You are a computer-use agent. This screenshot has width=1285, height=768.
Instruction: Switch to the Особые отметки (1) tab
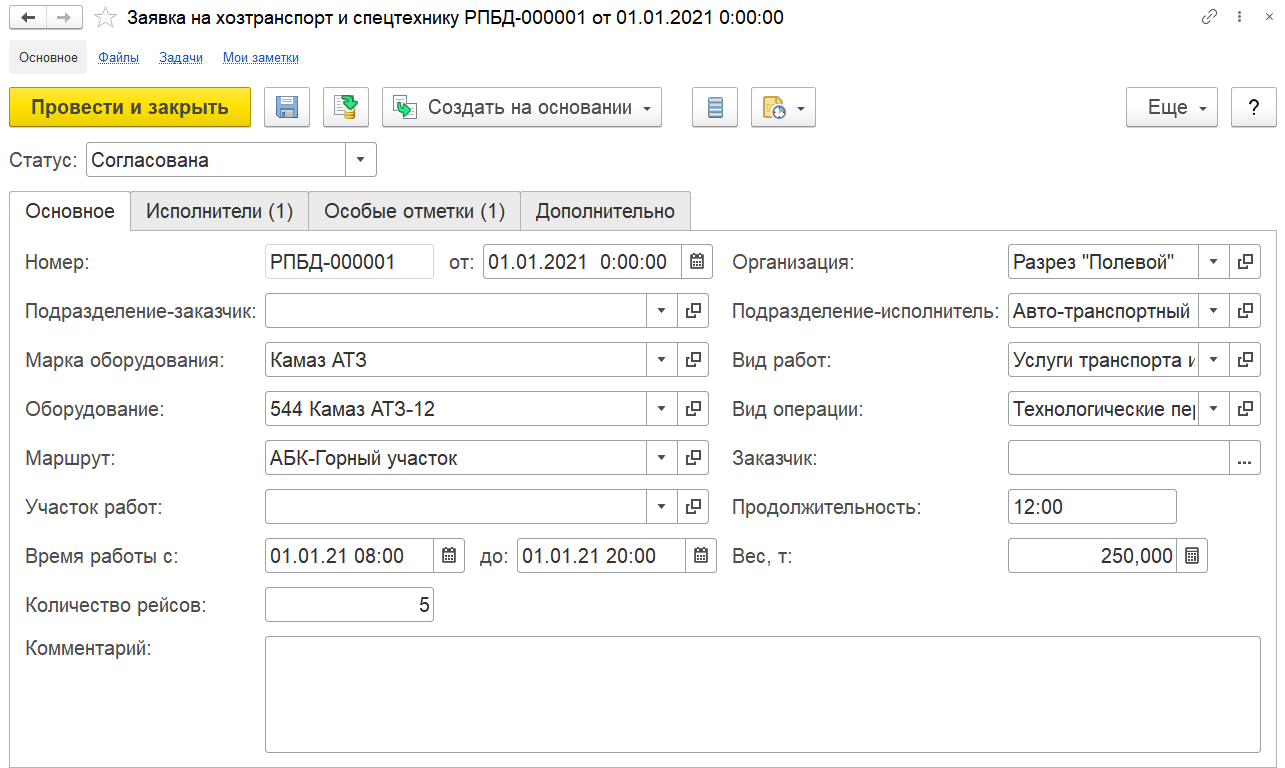click(x=414, y=211)
